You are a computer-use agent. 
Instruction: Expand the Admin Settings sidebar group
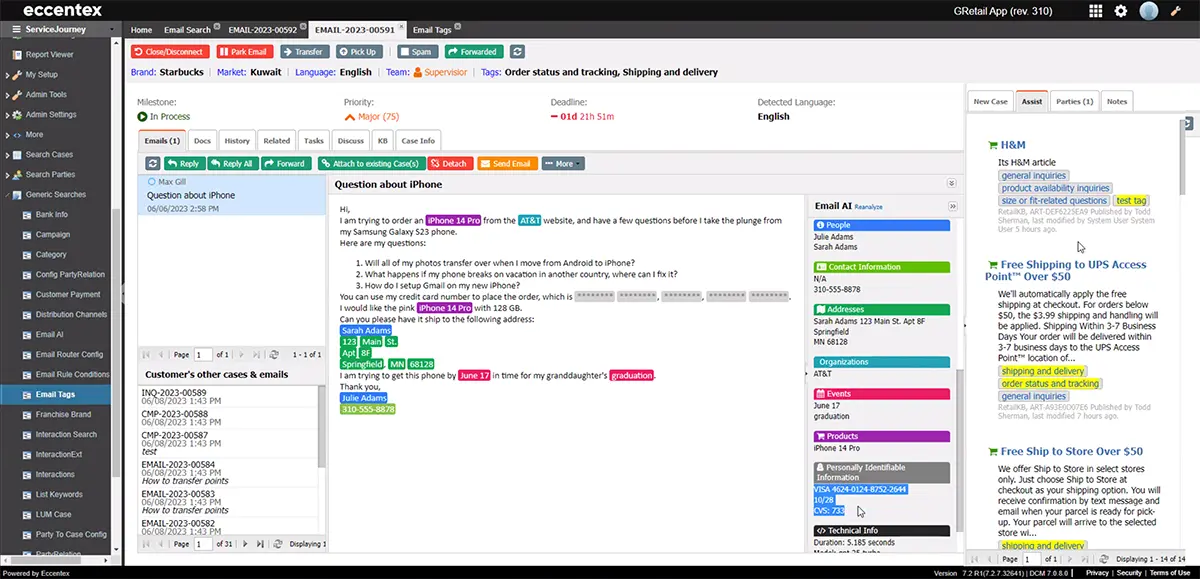pos(8,115)
